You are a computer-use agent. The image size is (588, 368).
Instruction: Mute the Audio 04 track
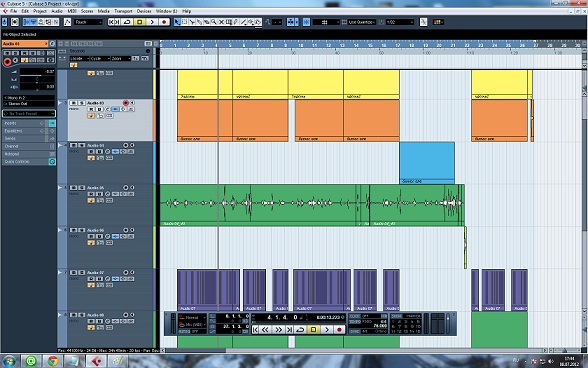(x=74, y=145)
